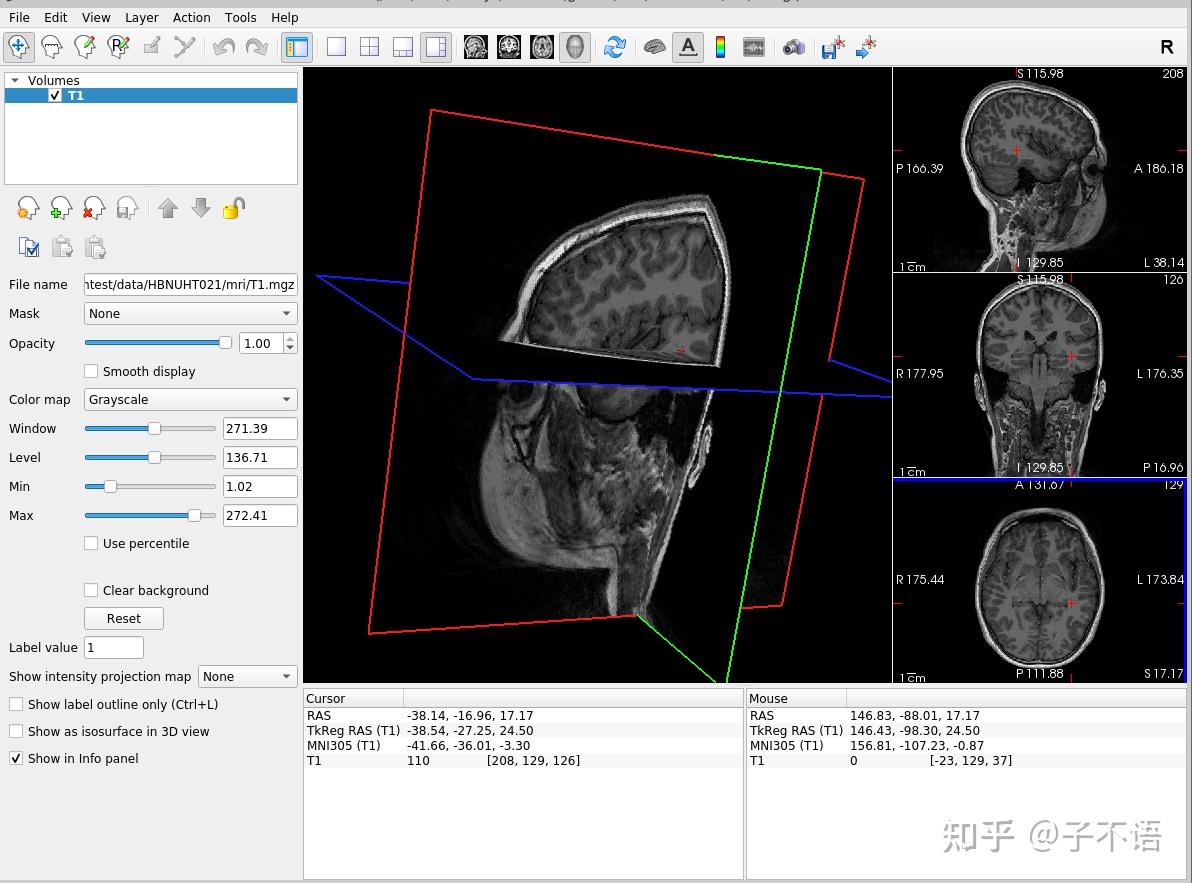This screenshot has height=883, width=1192.
Task: Click the Opacity slider handle
Action: [x=225, y=343]
